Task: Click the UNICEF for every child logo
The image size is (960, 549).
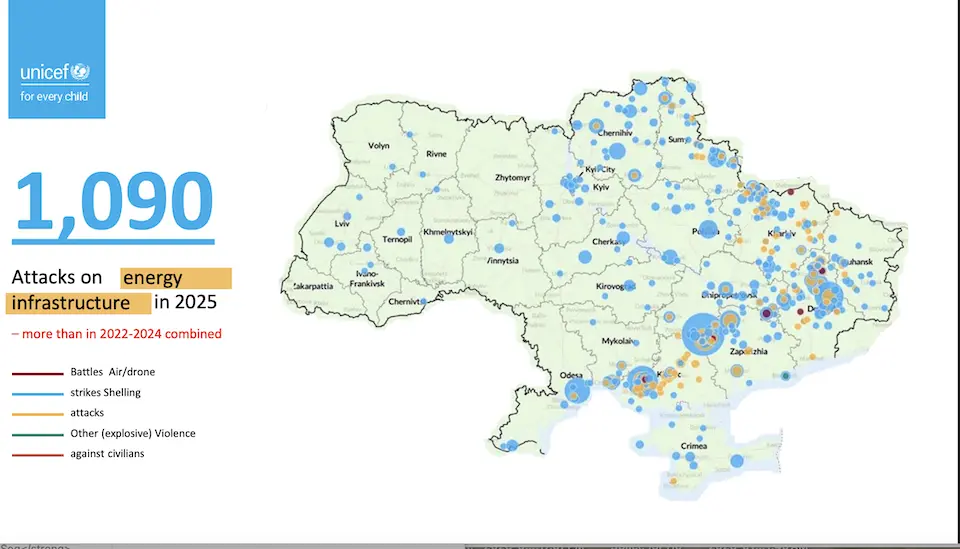Action: (x=56, y=59)
